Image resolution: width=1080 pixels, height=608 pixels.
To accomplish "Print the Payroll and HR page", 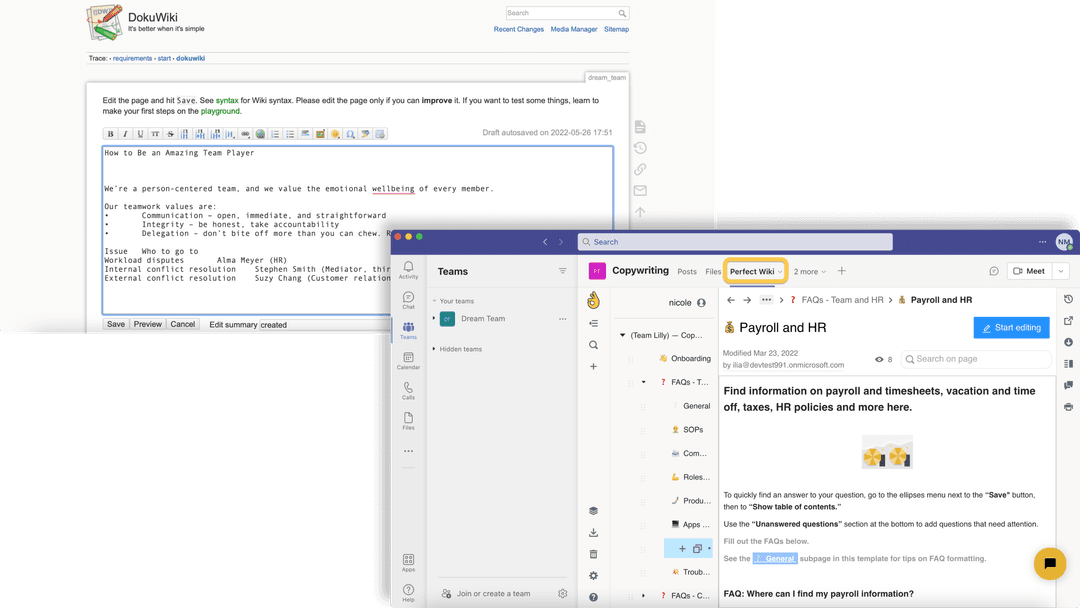I will (1068, 406).
